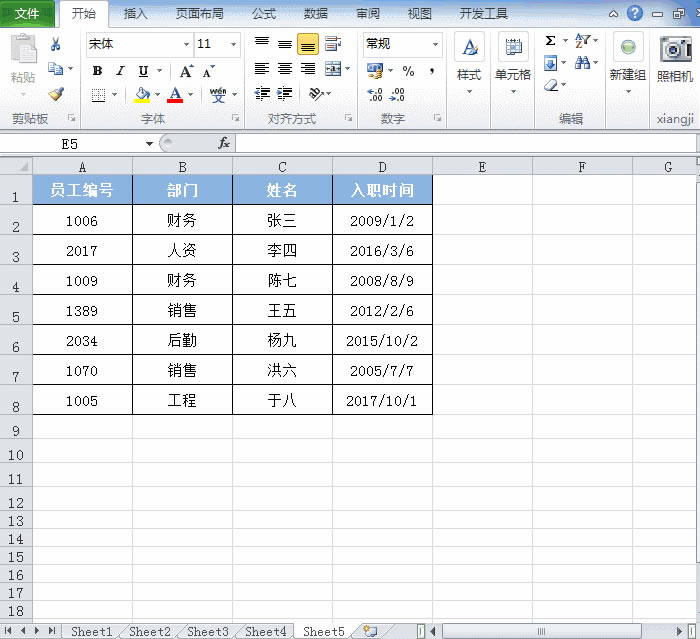Click the Percent Style button

408,71
